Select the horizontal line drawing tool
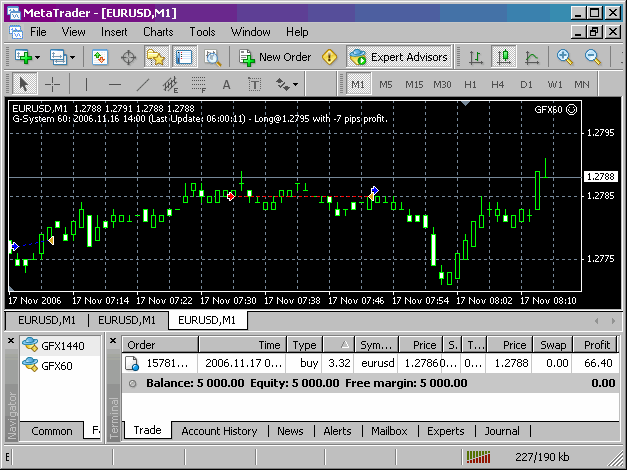Screen dimensions: 627x470 [115, 84]
